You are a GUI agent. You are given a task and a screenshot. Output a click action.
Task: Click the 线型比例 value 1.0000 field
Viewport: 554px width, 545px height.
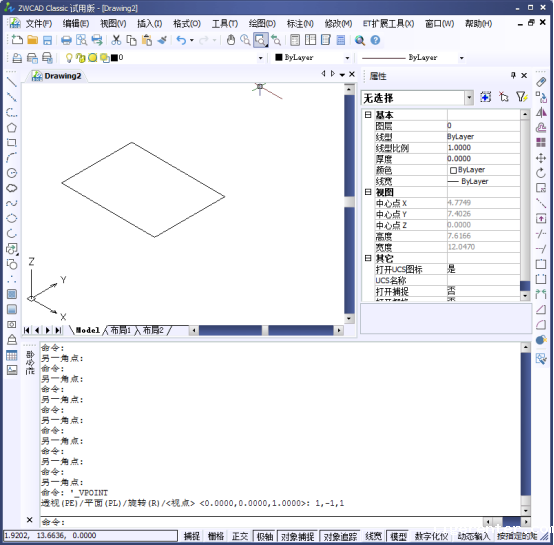pos(483,148)
